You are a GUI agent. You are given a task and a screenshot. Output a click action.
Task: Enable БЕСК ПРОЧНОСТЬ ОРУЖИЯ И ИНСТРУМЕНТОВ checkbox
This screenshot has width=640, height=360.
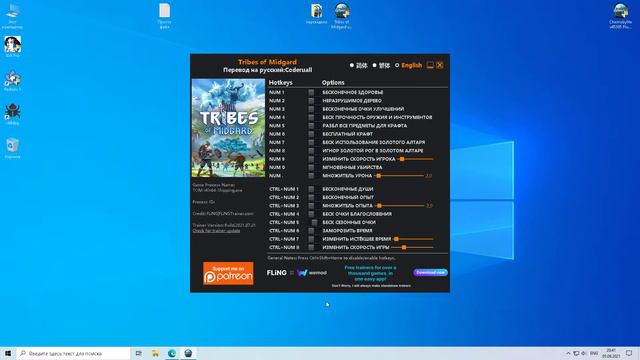tap(311, 117)
